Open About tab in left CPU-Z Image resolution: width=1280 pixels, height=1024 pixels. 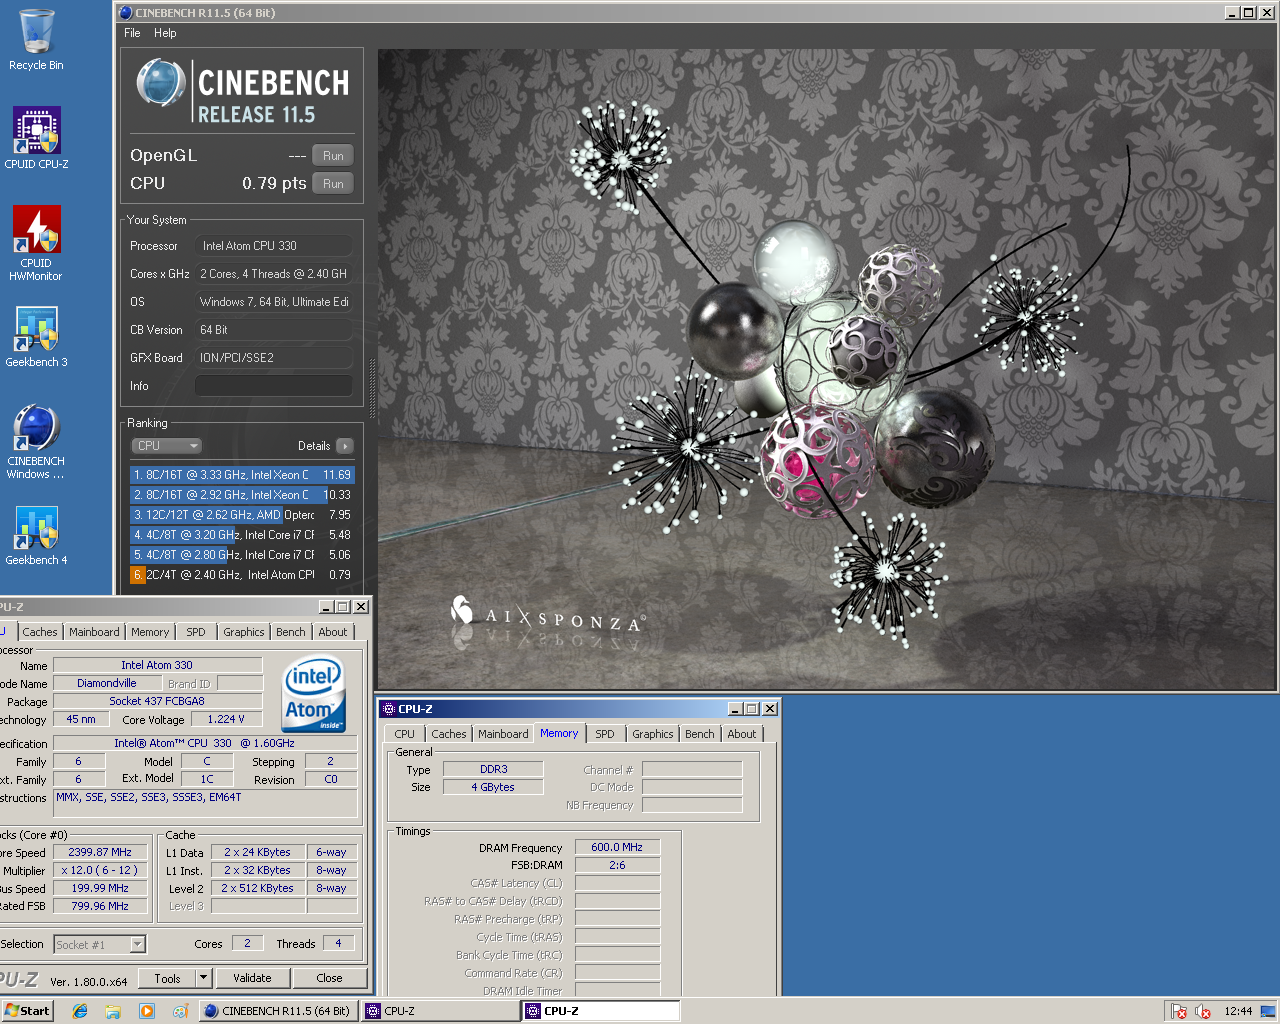point(333,632)
